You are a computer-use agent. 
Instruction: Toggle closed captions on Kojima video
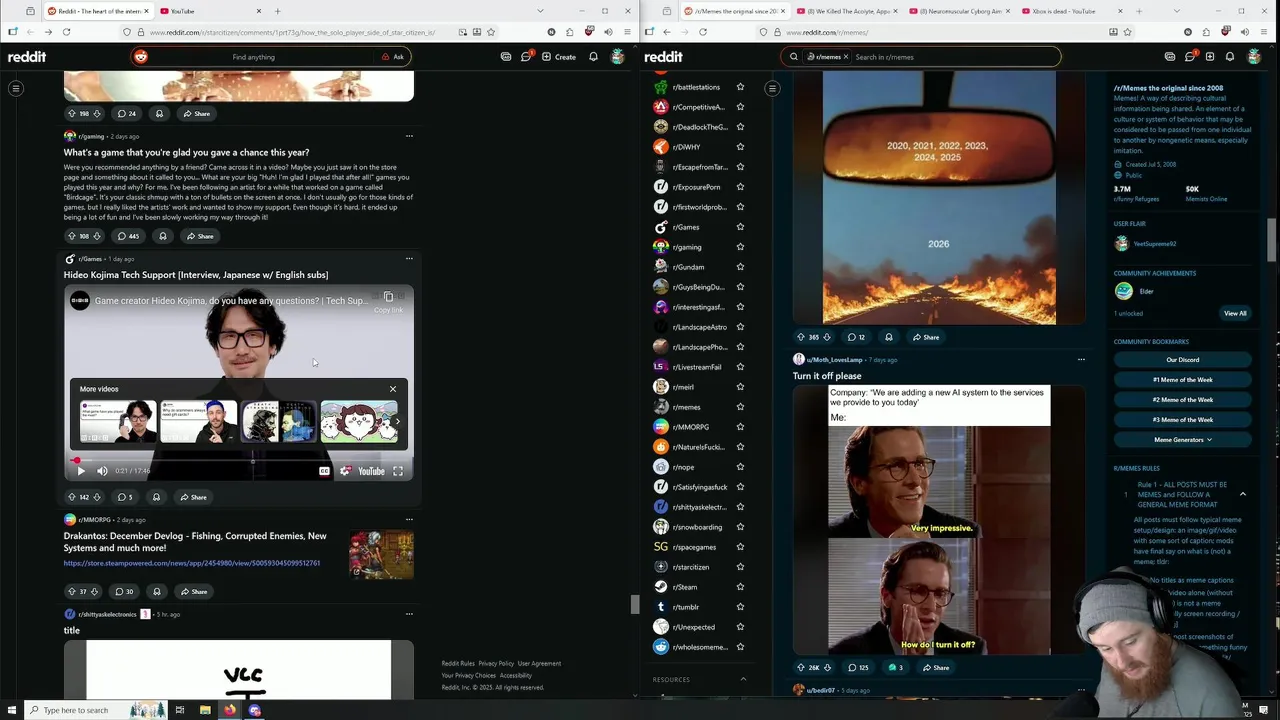(324, 471)
